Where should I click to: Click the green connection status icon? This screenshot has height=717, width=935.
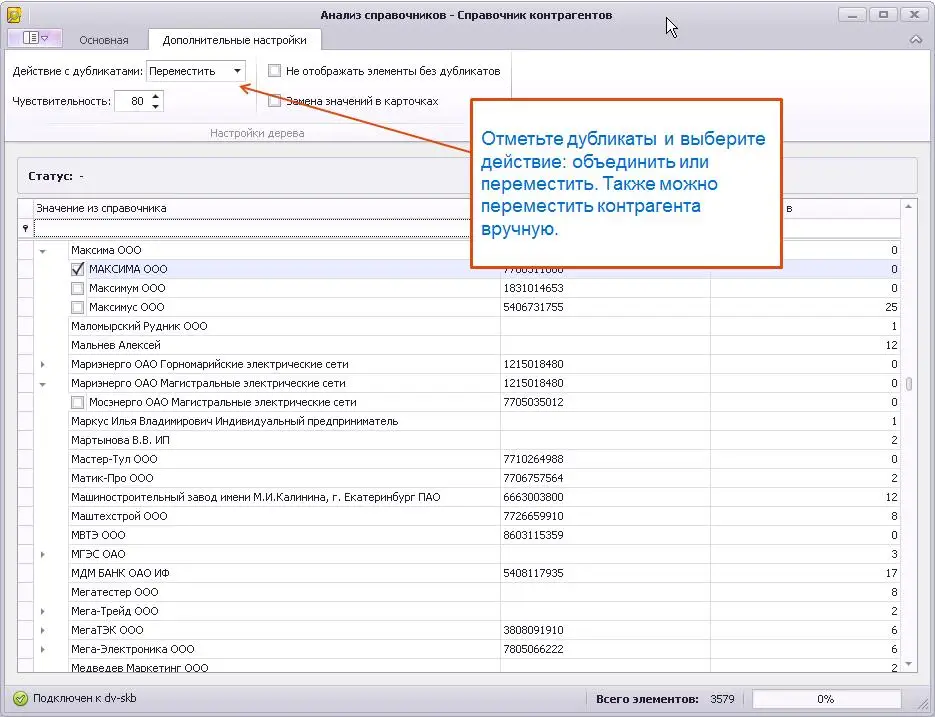tap(20, 700)
